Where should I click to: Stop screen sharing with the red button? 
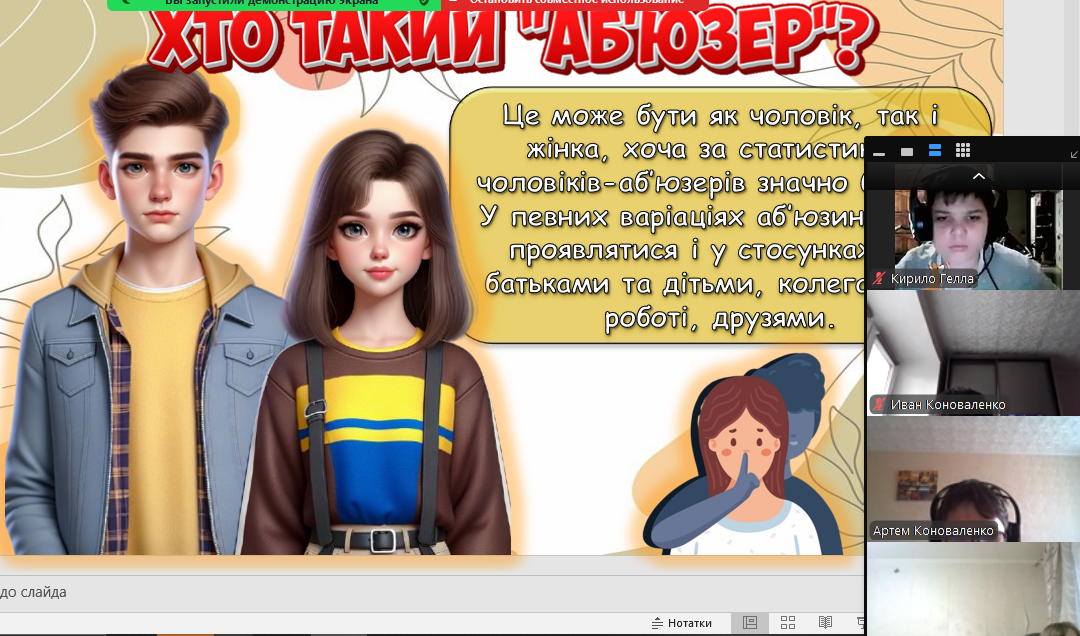coord(574,4)
